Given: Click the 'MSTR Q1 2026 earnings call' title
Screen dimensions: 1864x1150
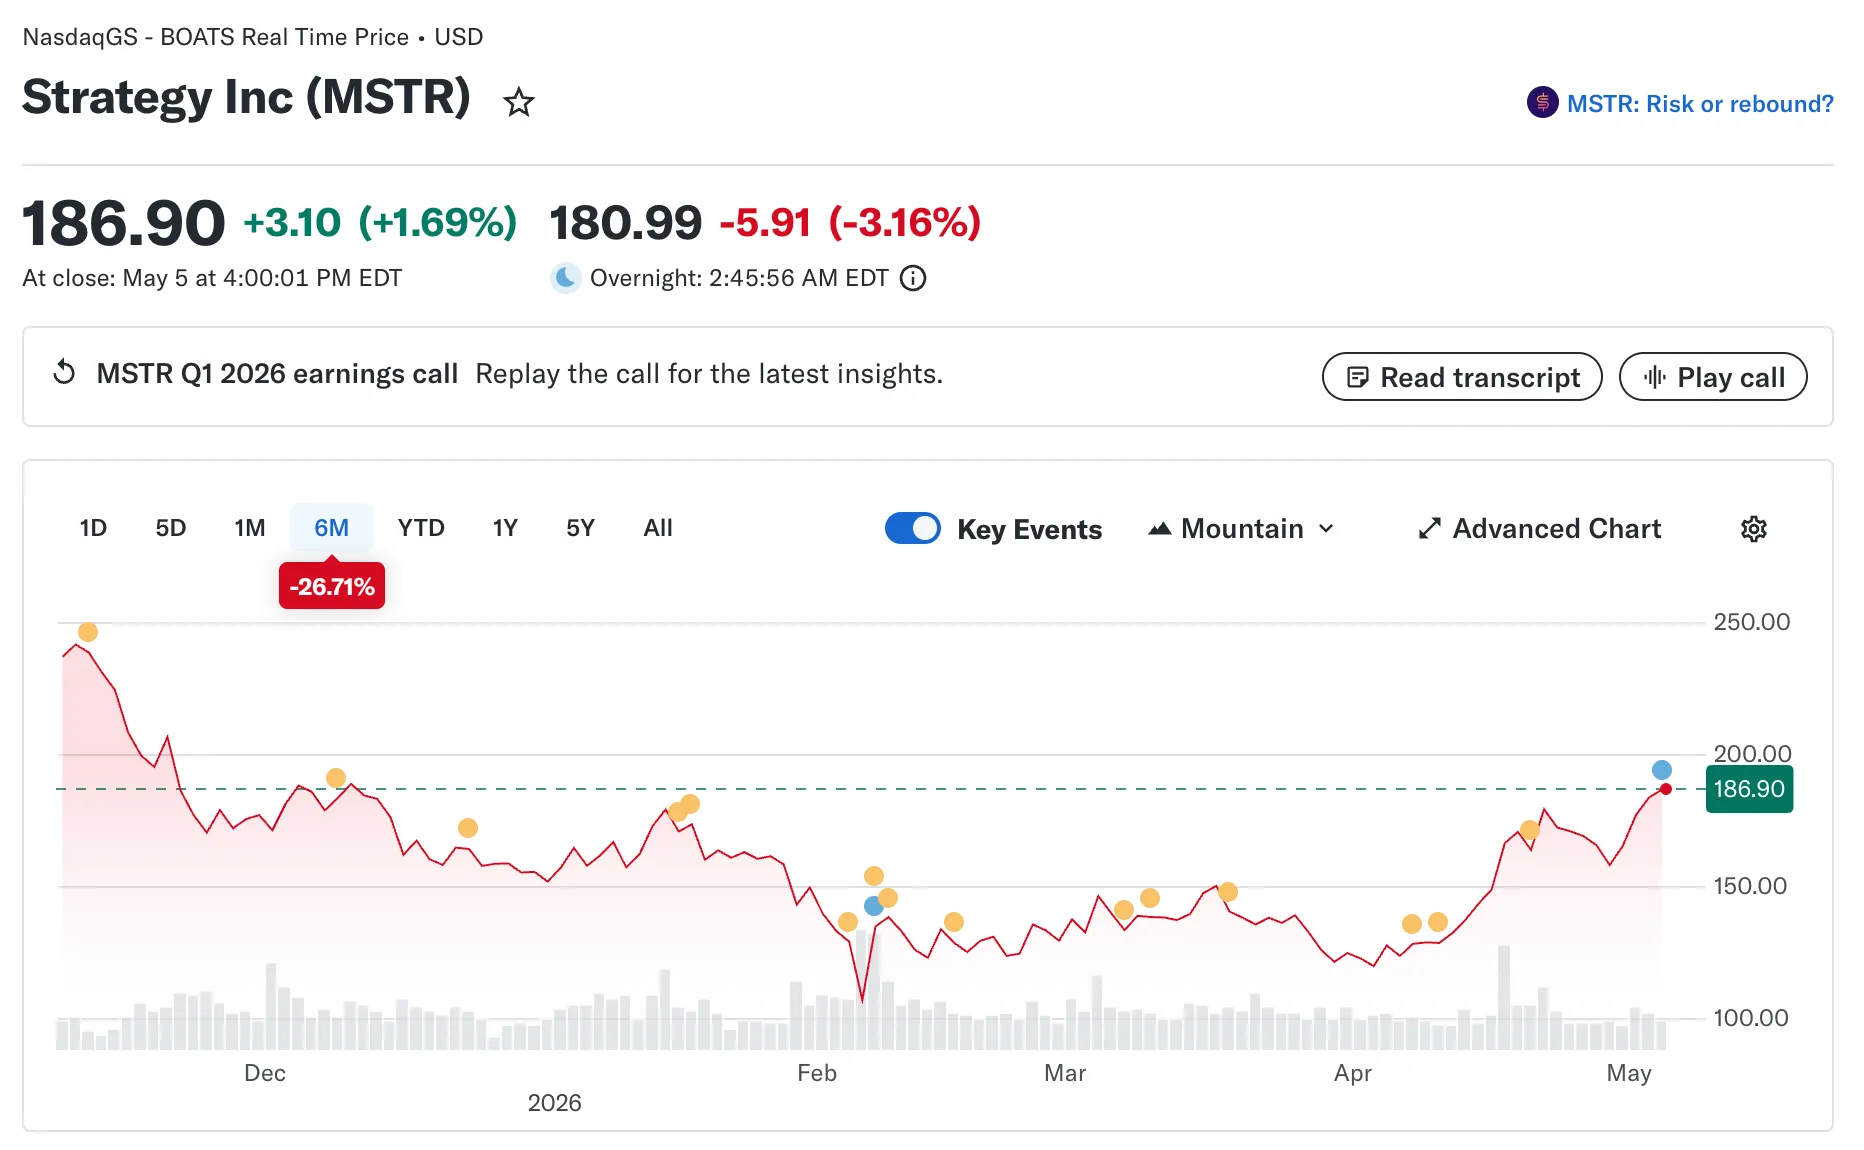Looking at the screenshot, I should tap(277, 373).
